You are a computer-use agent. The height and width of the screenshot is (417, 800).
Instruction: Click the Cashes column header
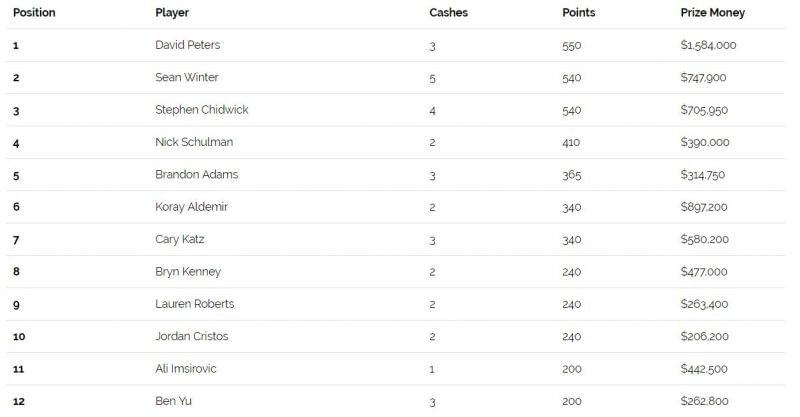tap(448, 13)
